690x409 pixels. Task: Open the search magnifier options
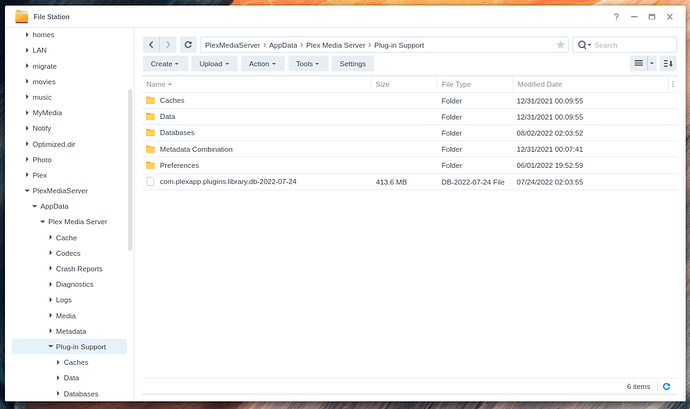(x=584, y=45)
